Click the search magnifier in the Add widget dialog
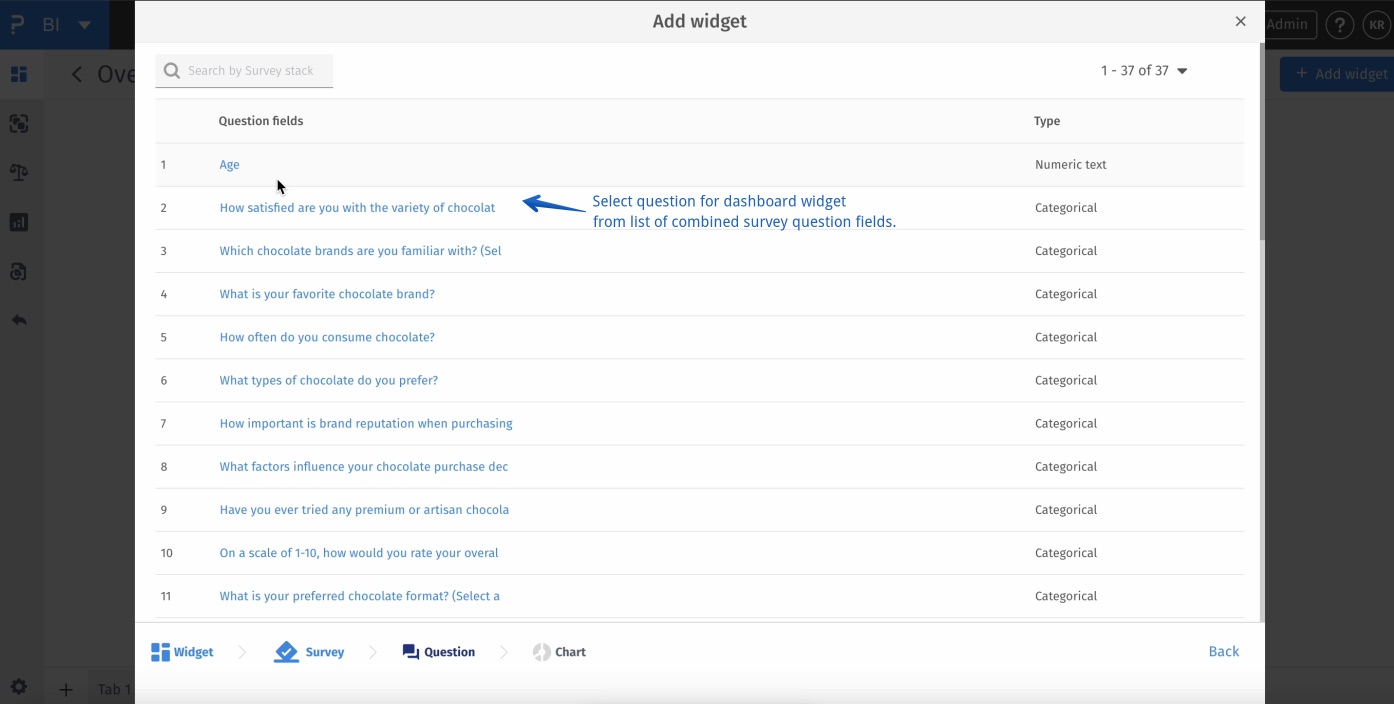 [171, 70]
